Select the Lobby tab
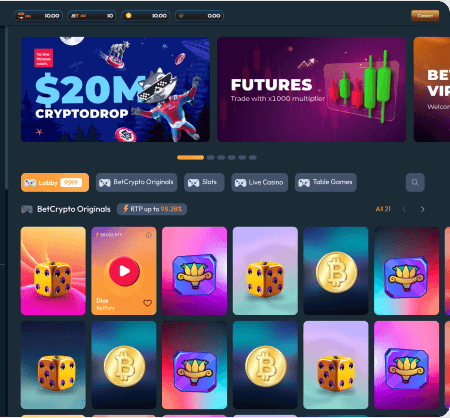 pyautogui.click(x=55, y=182)
